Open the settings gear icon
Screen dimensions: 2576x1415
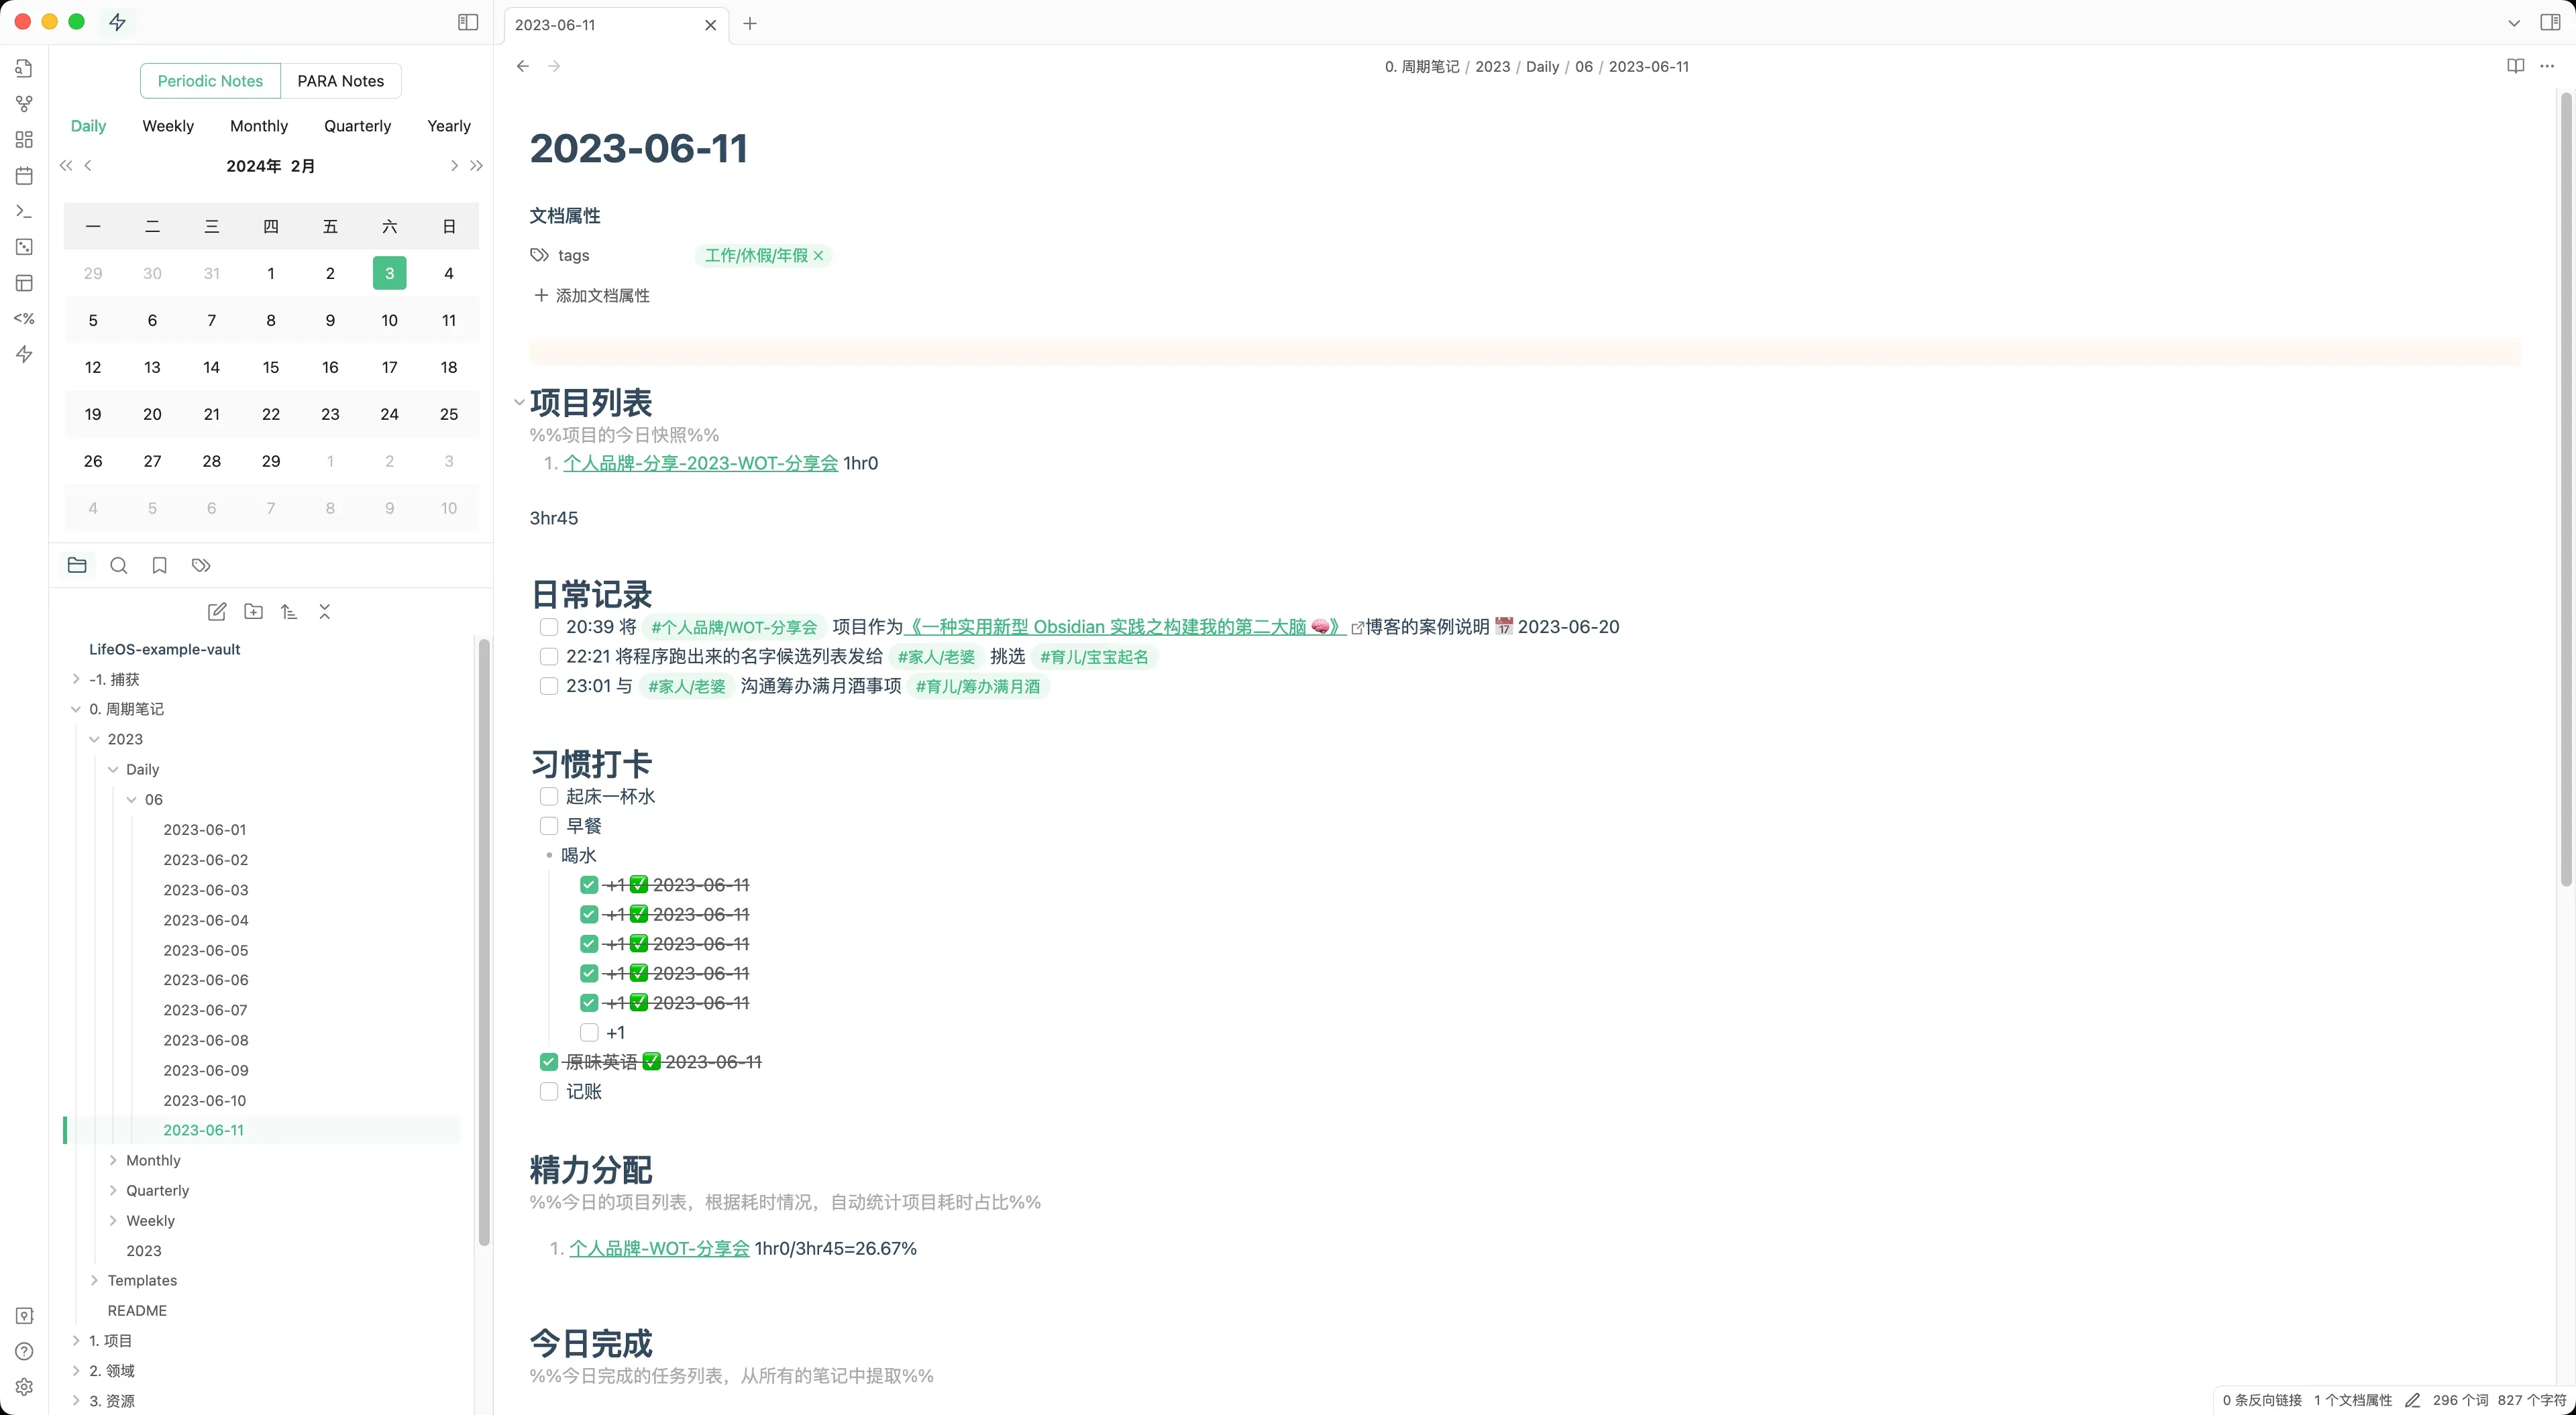(24, 1387)
